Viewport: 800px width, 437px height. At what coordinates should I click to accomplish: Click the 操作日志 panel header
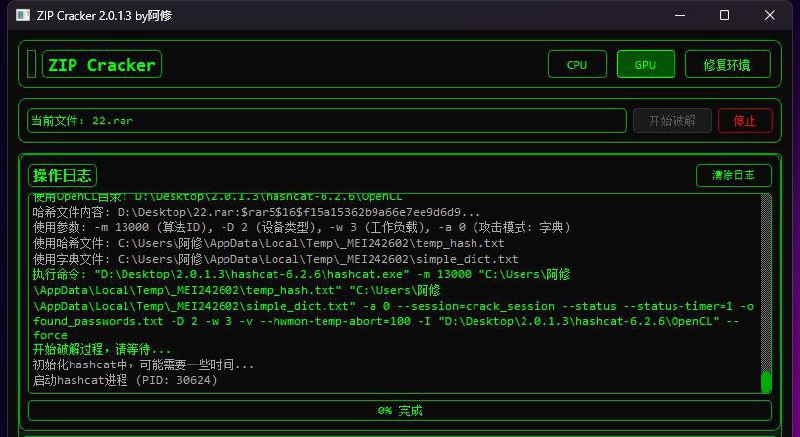pos(62,176)
